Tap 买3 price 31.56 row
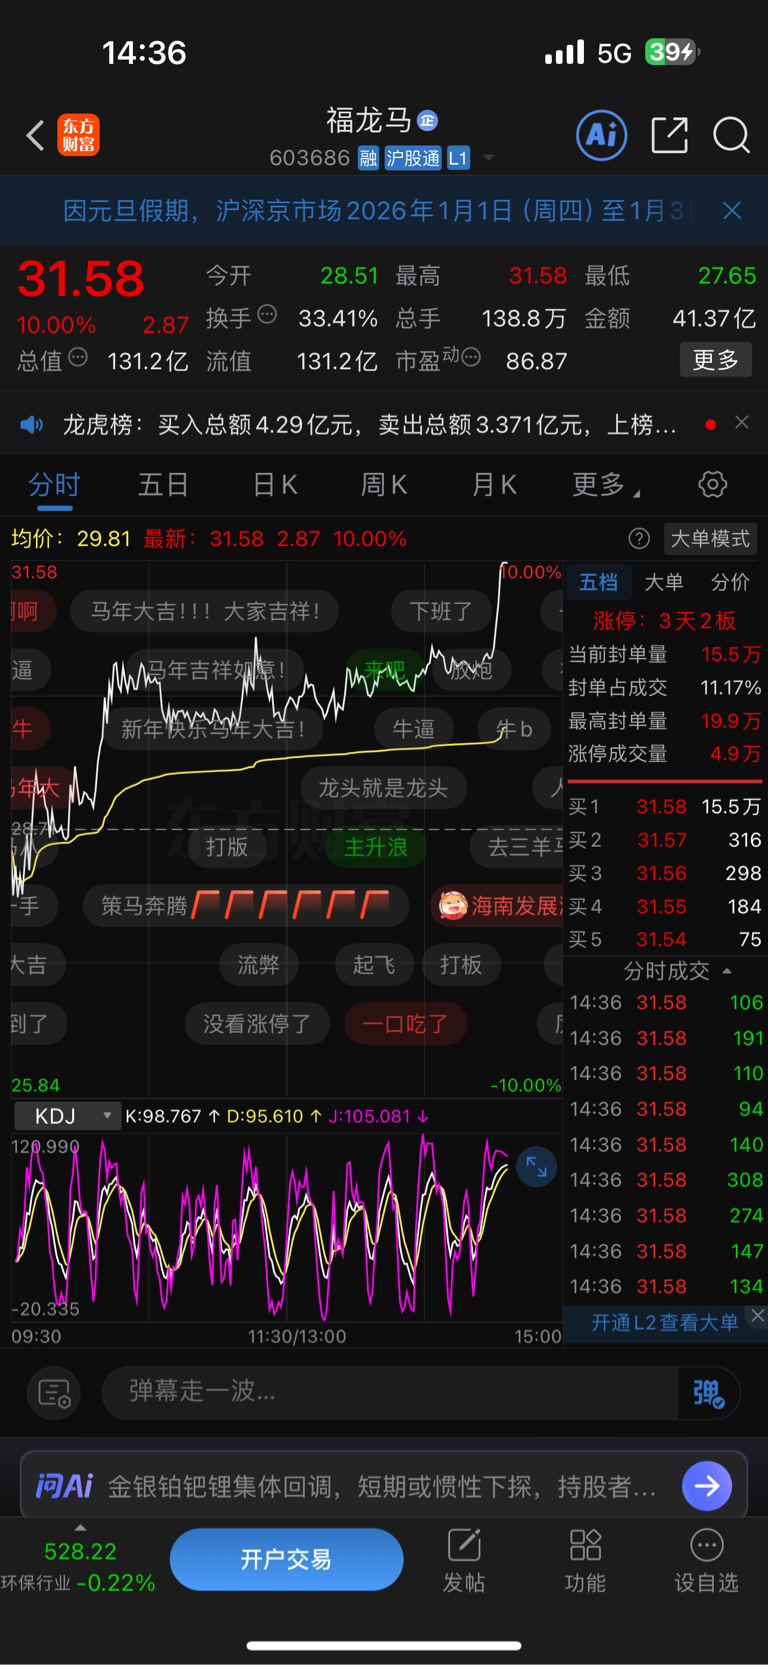 click(665, 873)
